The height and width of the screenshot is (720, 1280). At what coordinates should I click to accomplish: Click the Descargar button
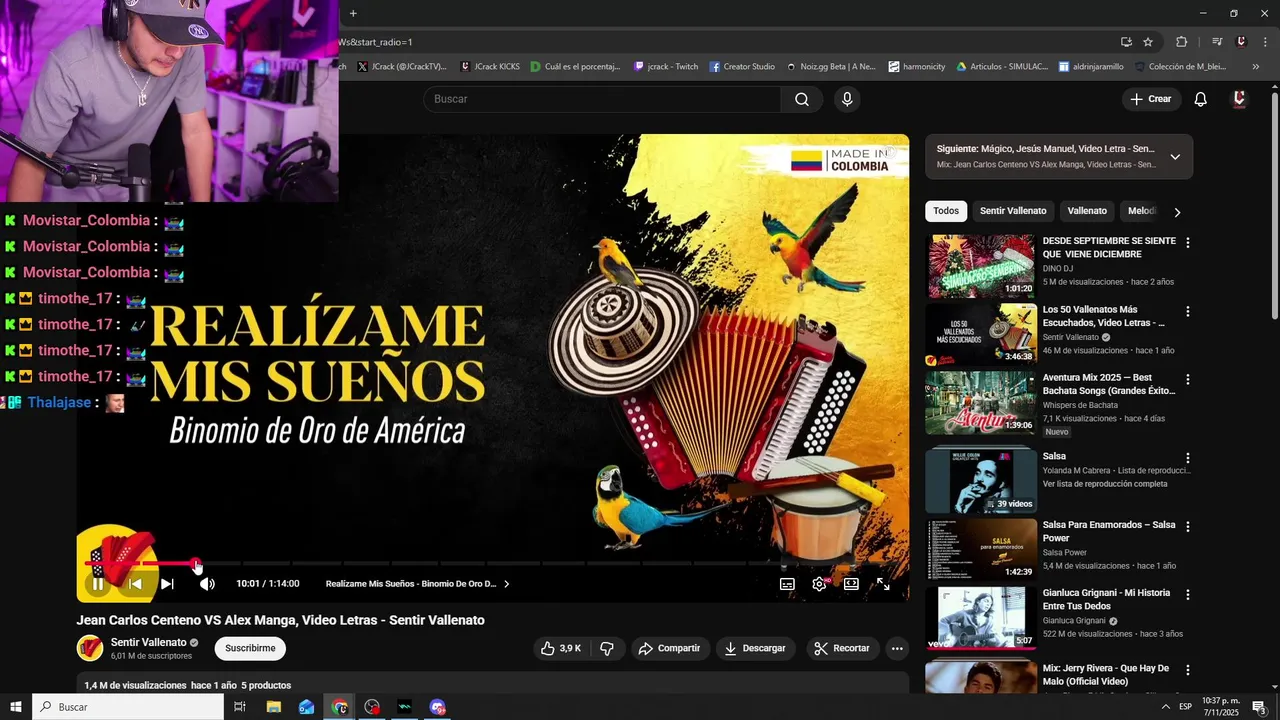point(755,648)
